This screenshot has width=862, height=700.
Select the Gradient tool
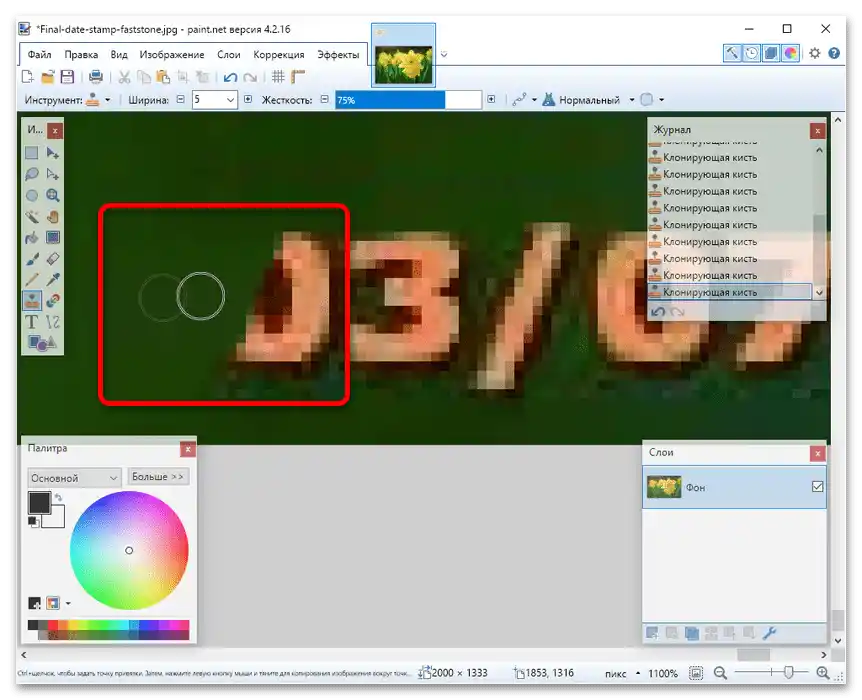pos(53,238)
